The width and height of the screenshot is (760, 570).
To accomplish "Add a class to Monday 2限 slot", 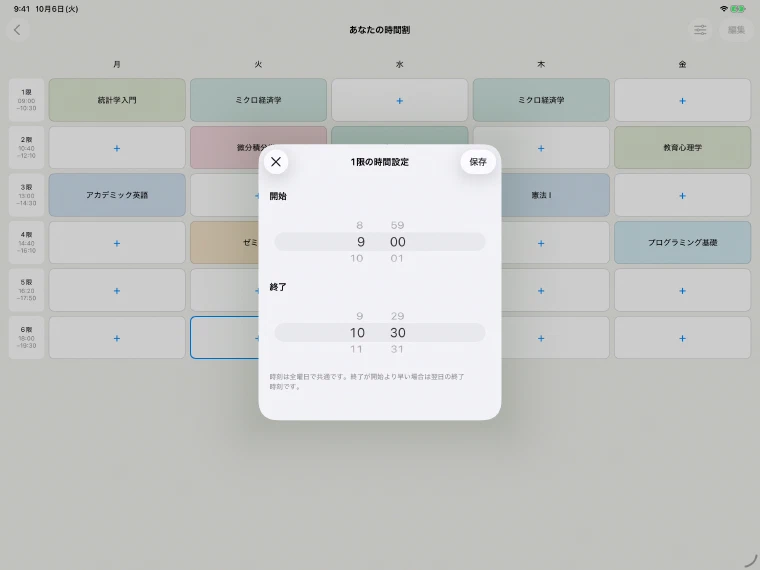I will coord(117,148).
